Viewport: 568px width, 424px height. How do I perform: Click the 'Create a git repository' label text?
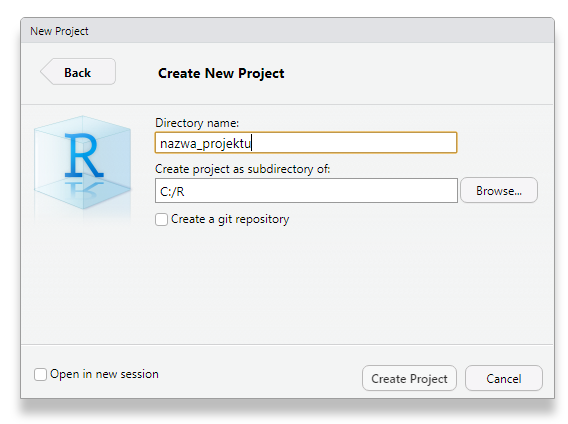click(x=230, y=219)
